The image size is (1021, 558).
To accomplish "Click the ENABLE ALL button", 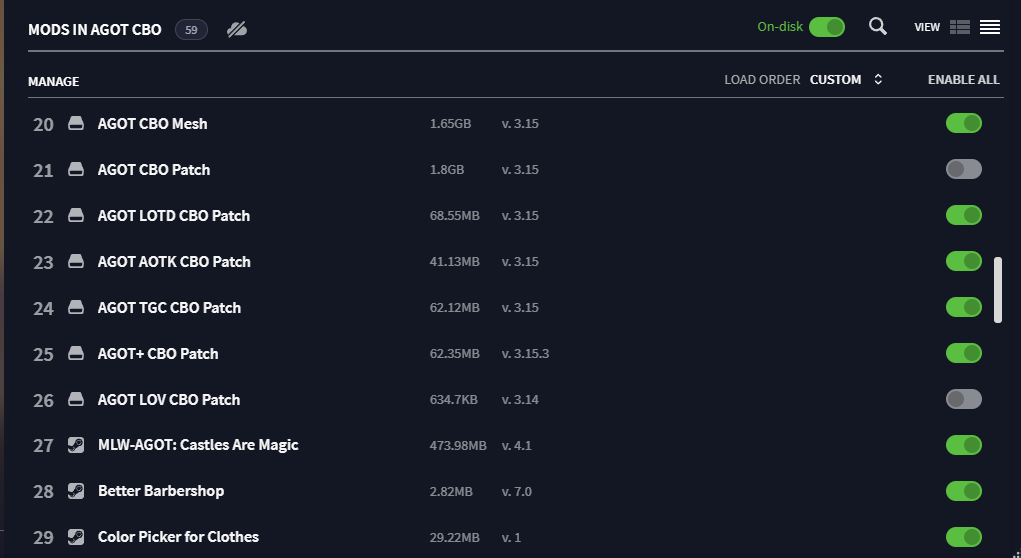I will pyautogui.click(x=963, y=79).
